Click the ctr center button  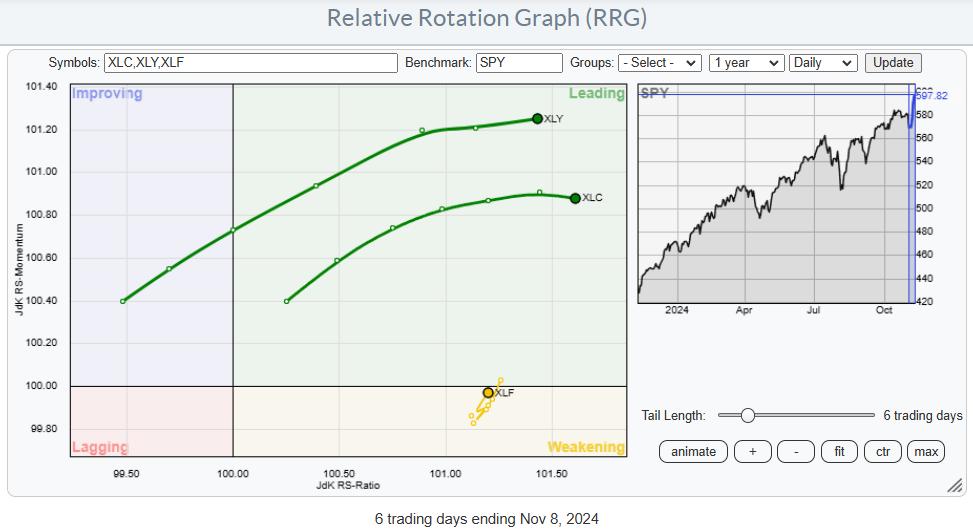click(883, 451)
